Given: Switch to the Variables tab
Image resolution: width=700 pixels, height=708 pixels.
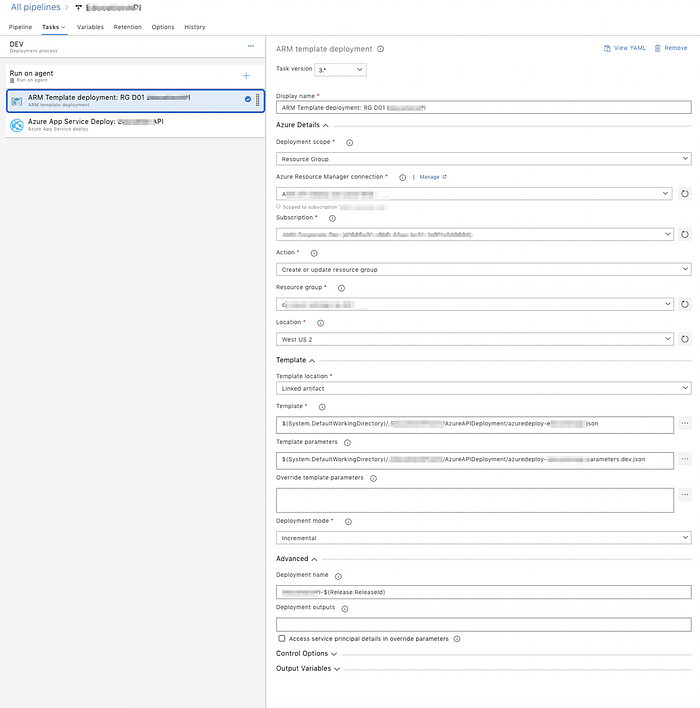Looking at the screenshot, I should [90, 27].
